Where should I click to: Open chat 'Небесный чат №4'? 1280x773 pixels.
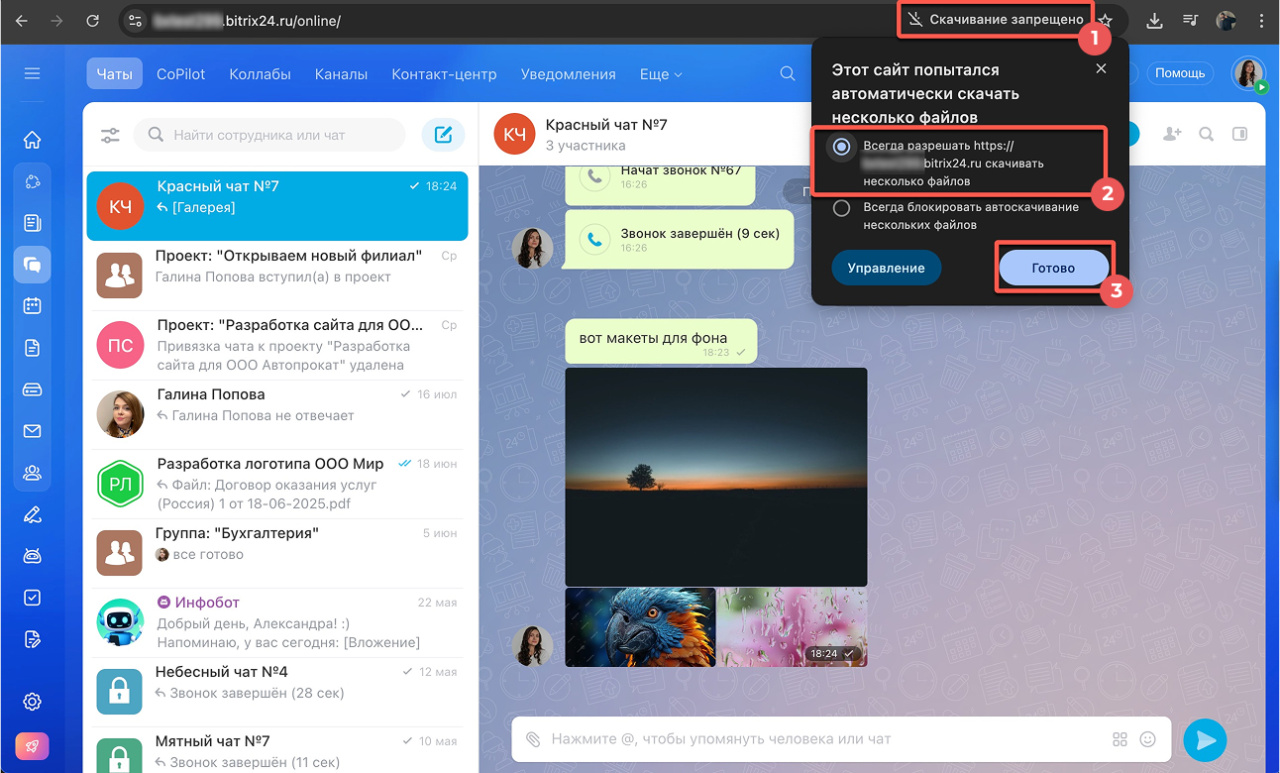[277, 692]
